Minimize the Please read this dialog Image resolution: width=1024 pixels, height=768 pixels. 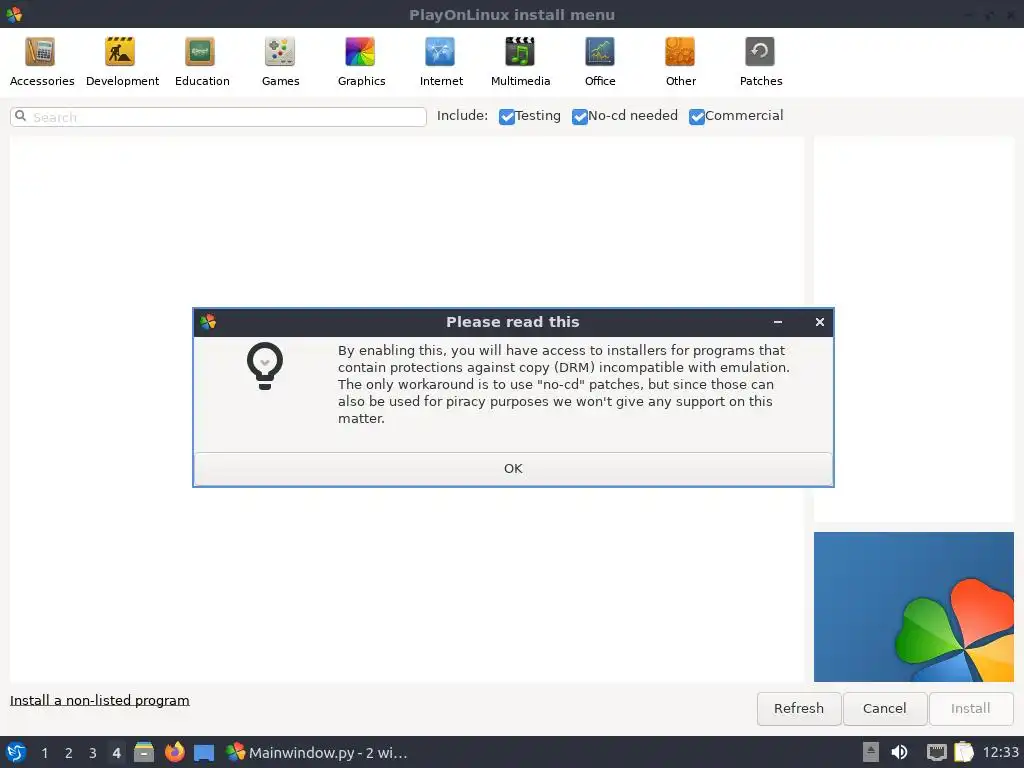778,322
